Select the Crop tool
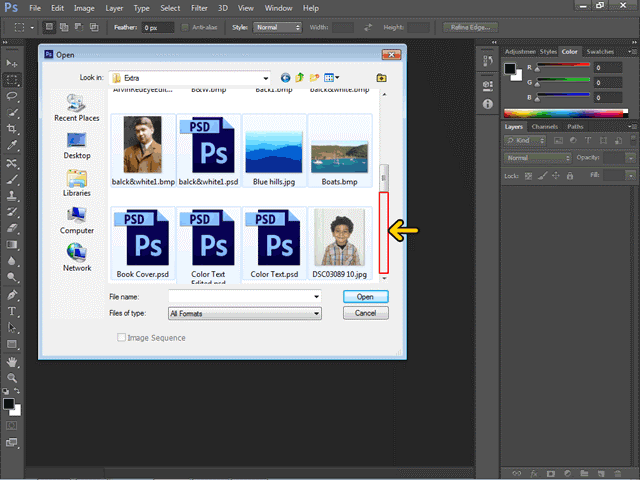Viewport: 640px width, 480px height. 11,129
